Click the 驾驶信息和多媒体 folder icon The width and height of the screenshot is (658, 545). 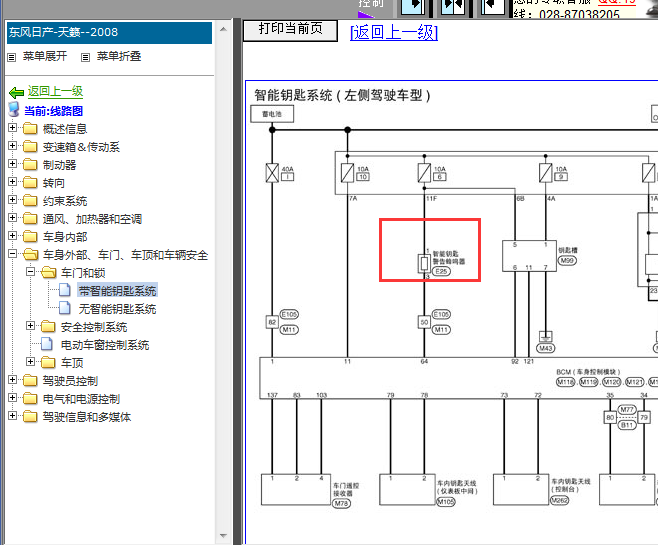30,417
